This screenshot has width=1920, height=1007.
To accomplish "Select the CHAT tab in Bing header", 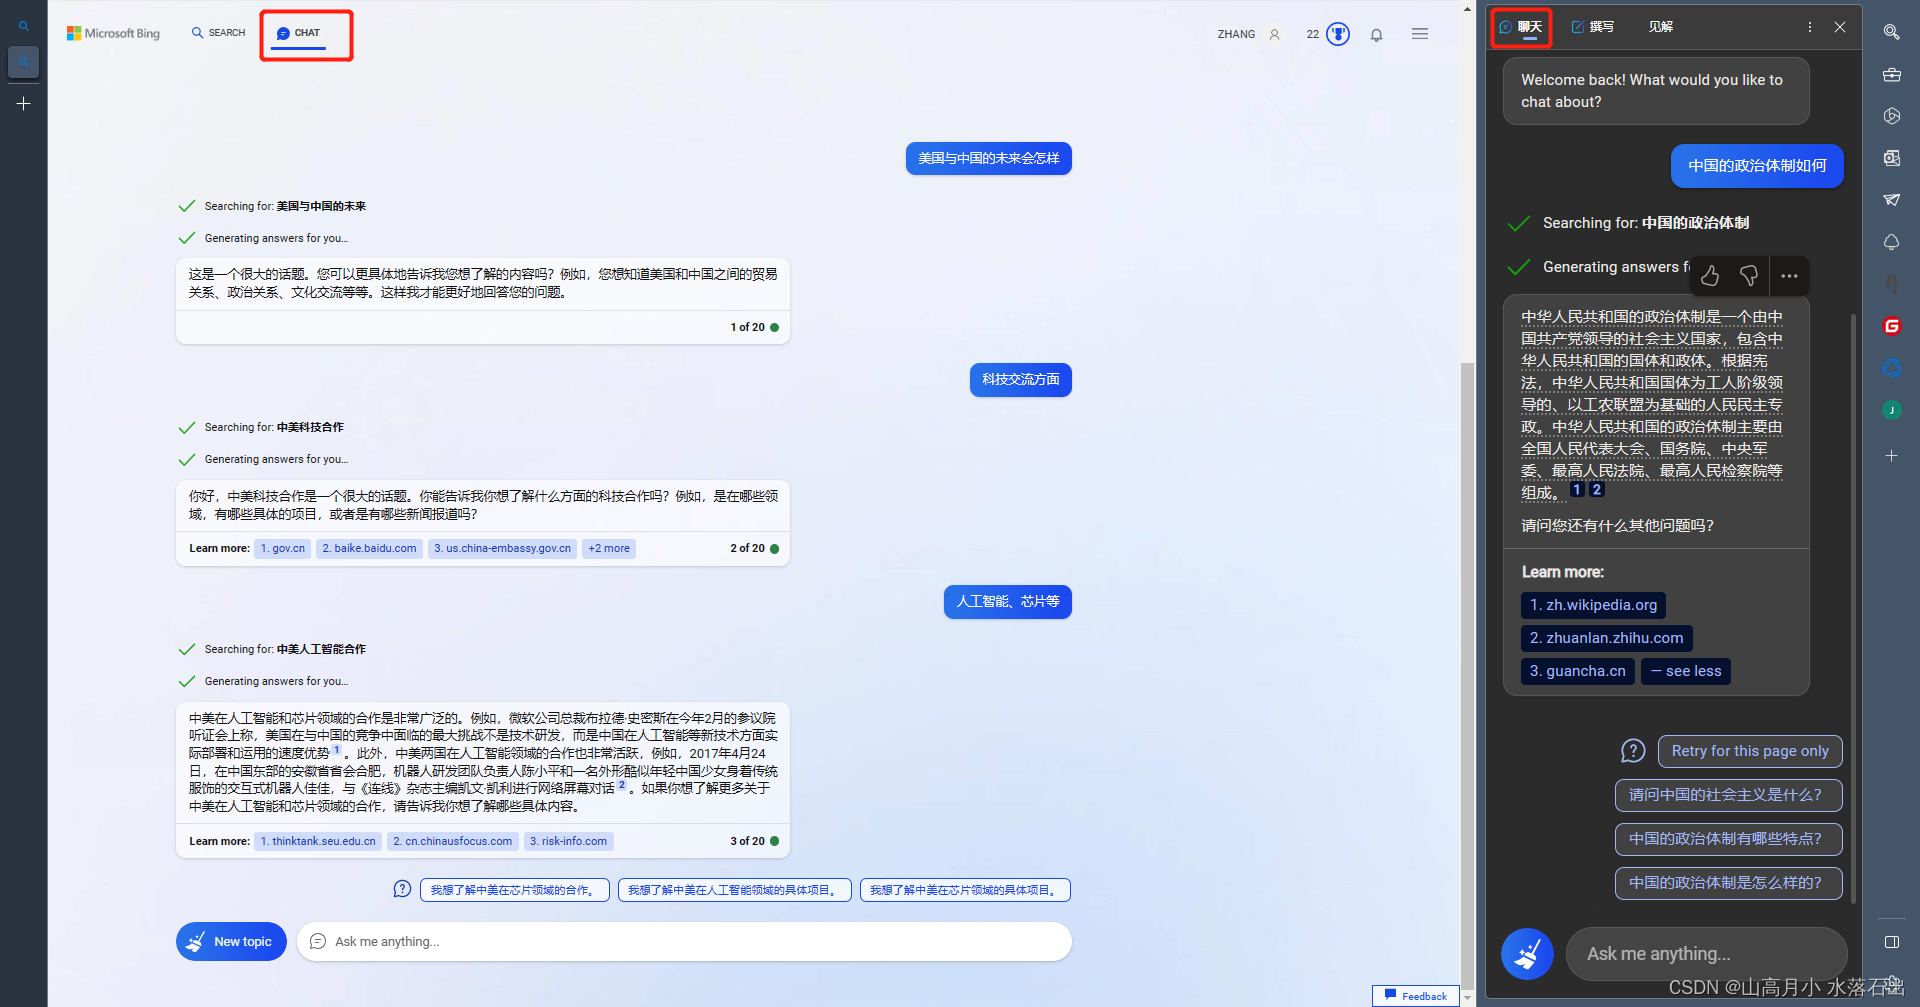I will (298, 33).
